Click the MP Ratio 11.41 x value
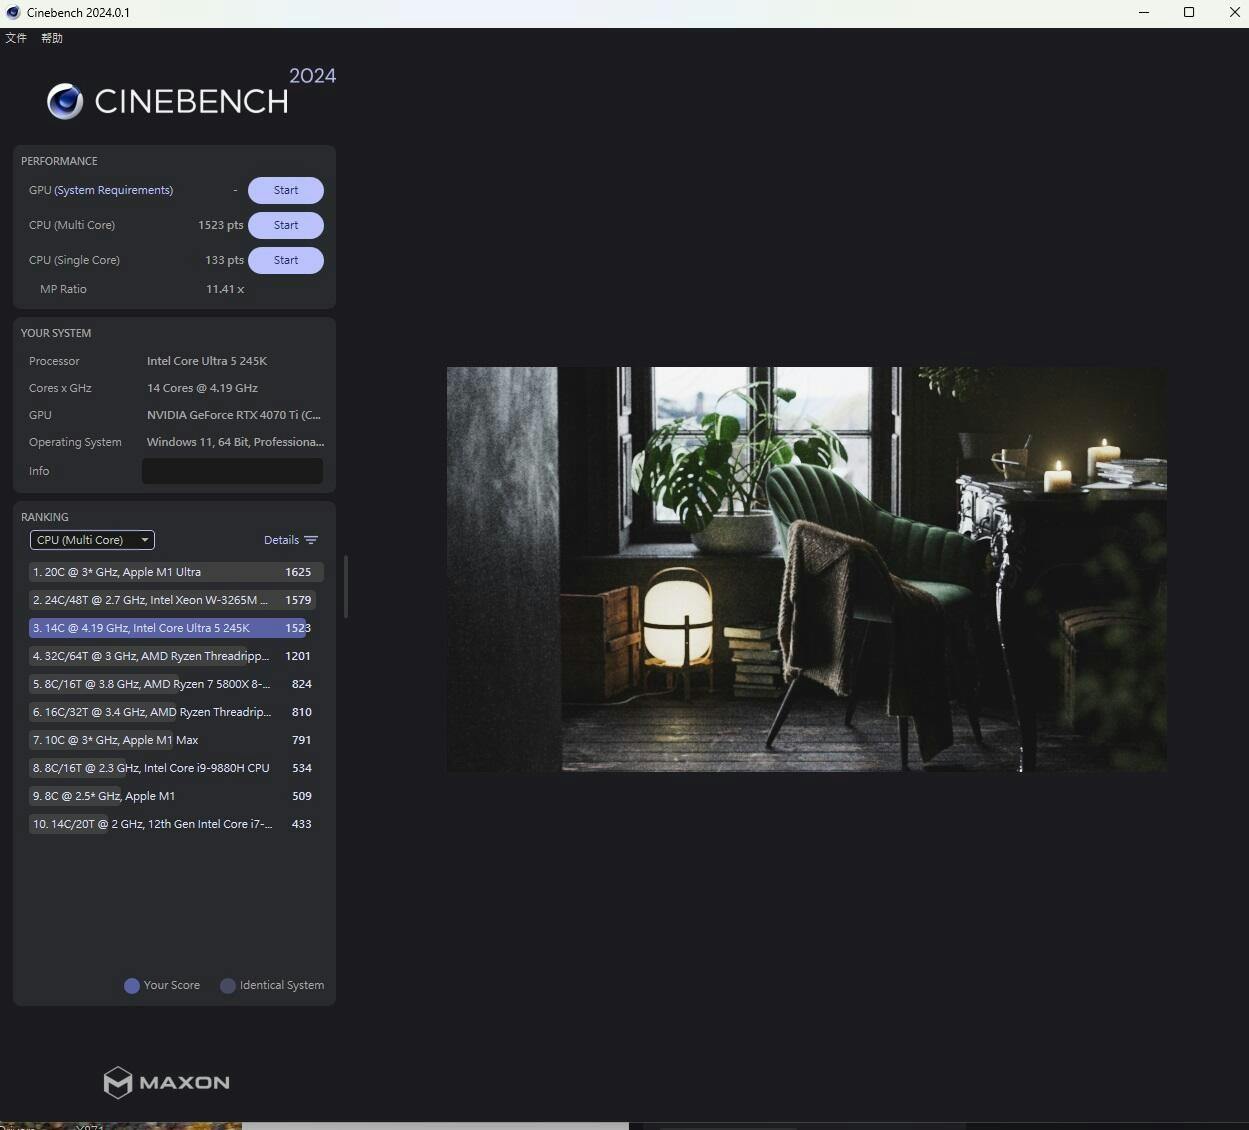Image resolution: width=1249 pixels, height=1130 pixels. 225,289
